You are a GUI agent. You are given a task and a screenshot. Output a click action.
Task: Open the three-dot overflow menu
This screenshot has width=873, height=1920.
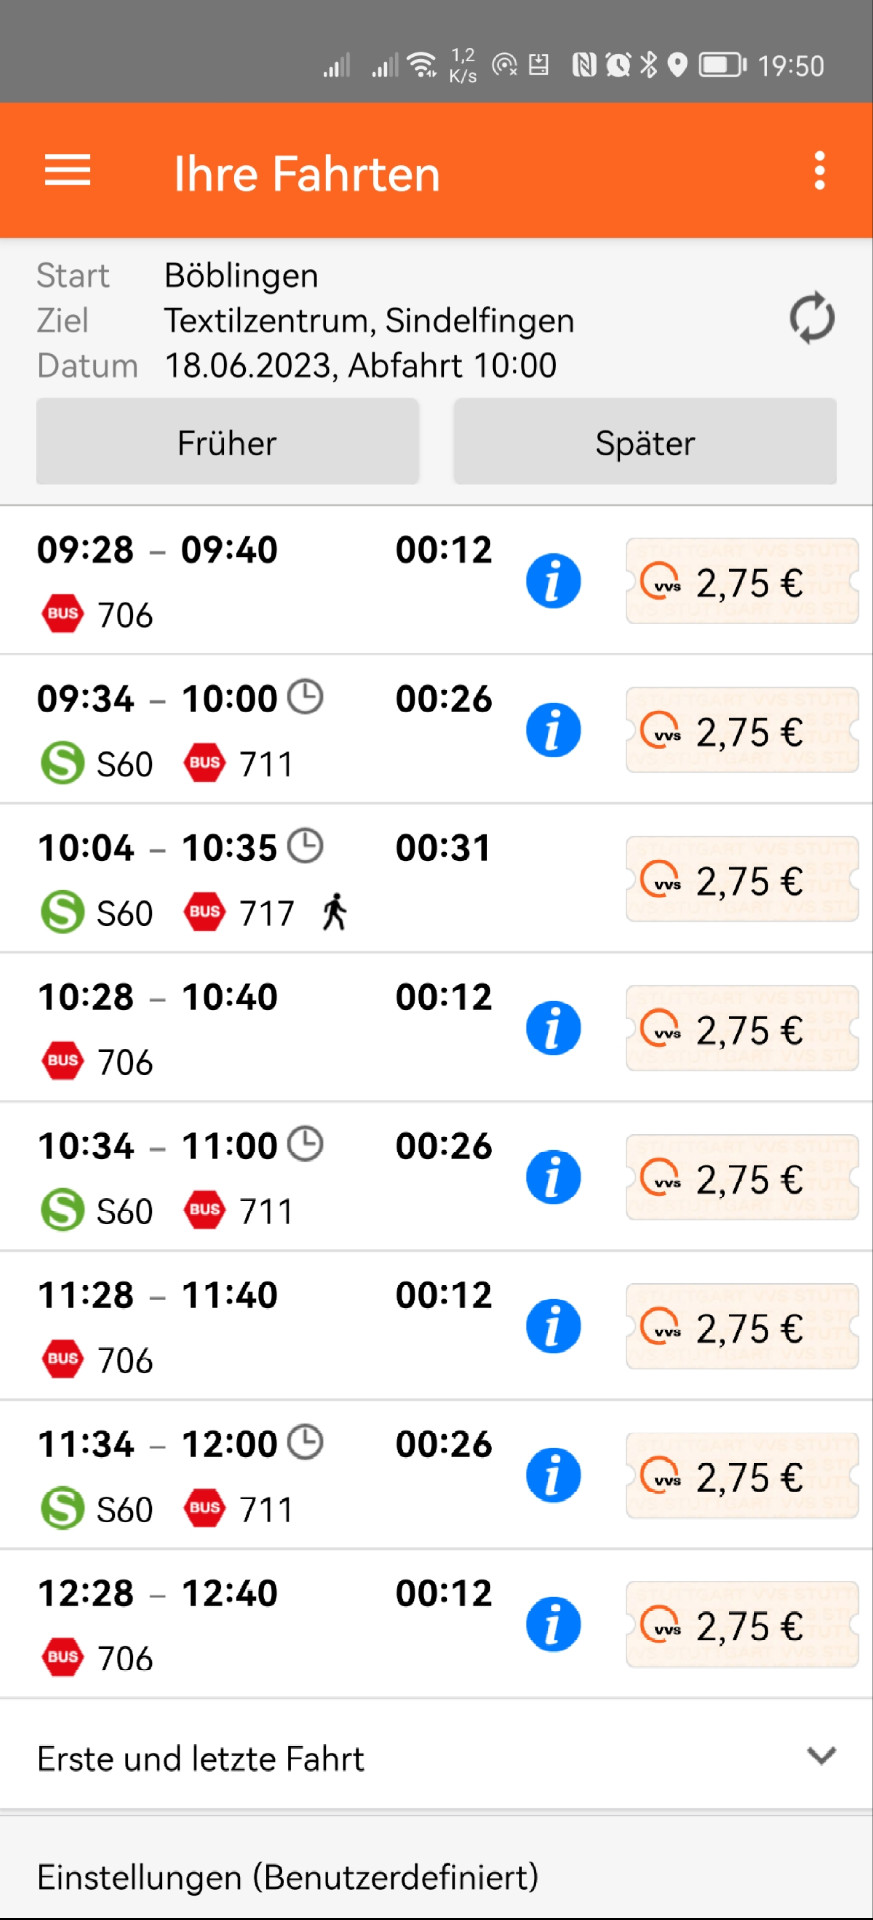pyautogui.click(x=819, y=171)
